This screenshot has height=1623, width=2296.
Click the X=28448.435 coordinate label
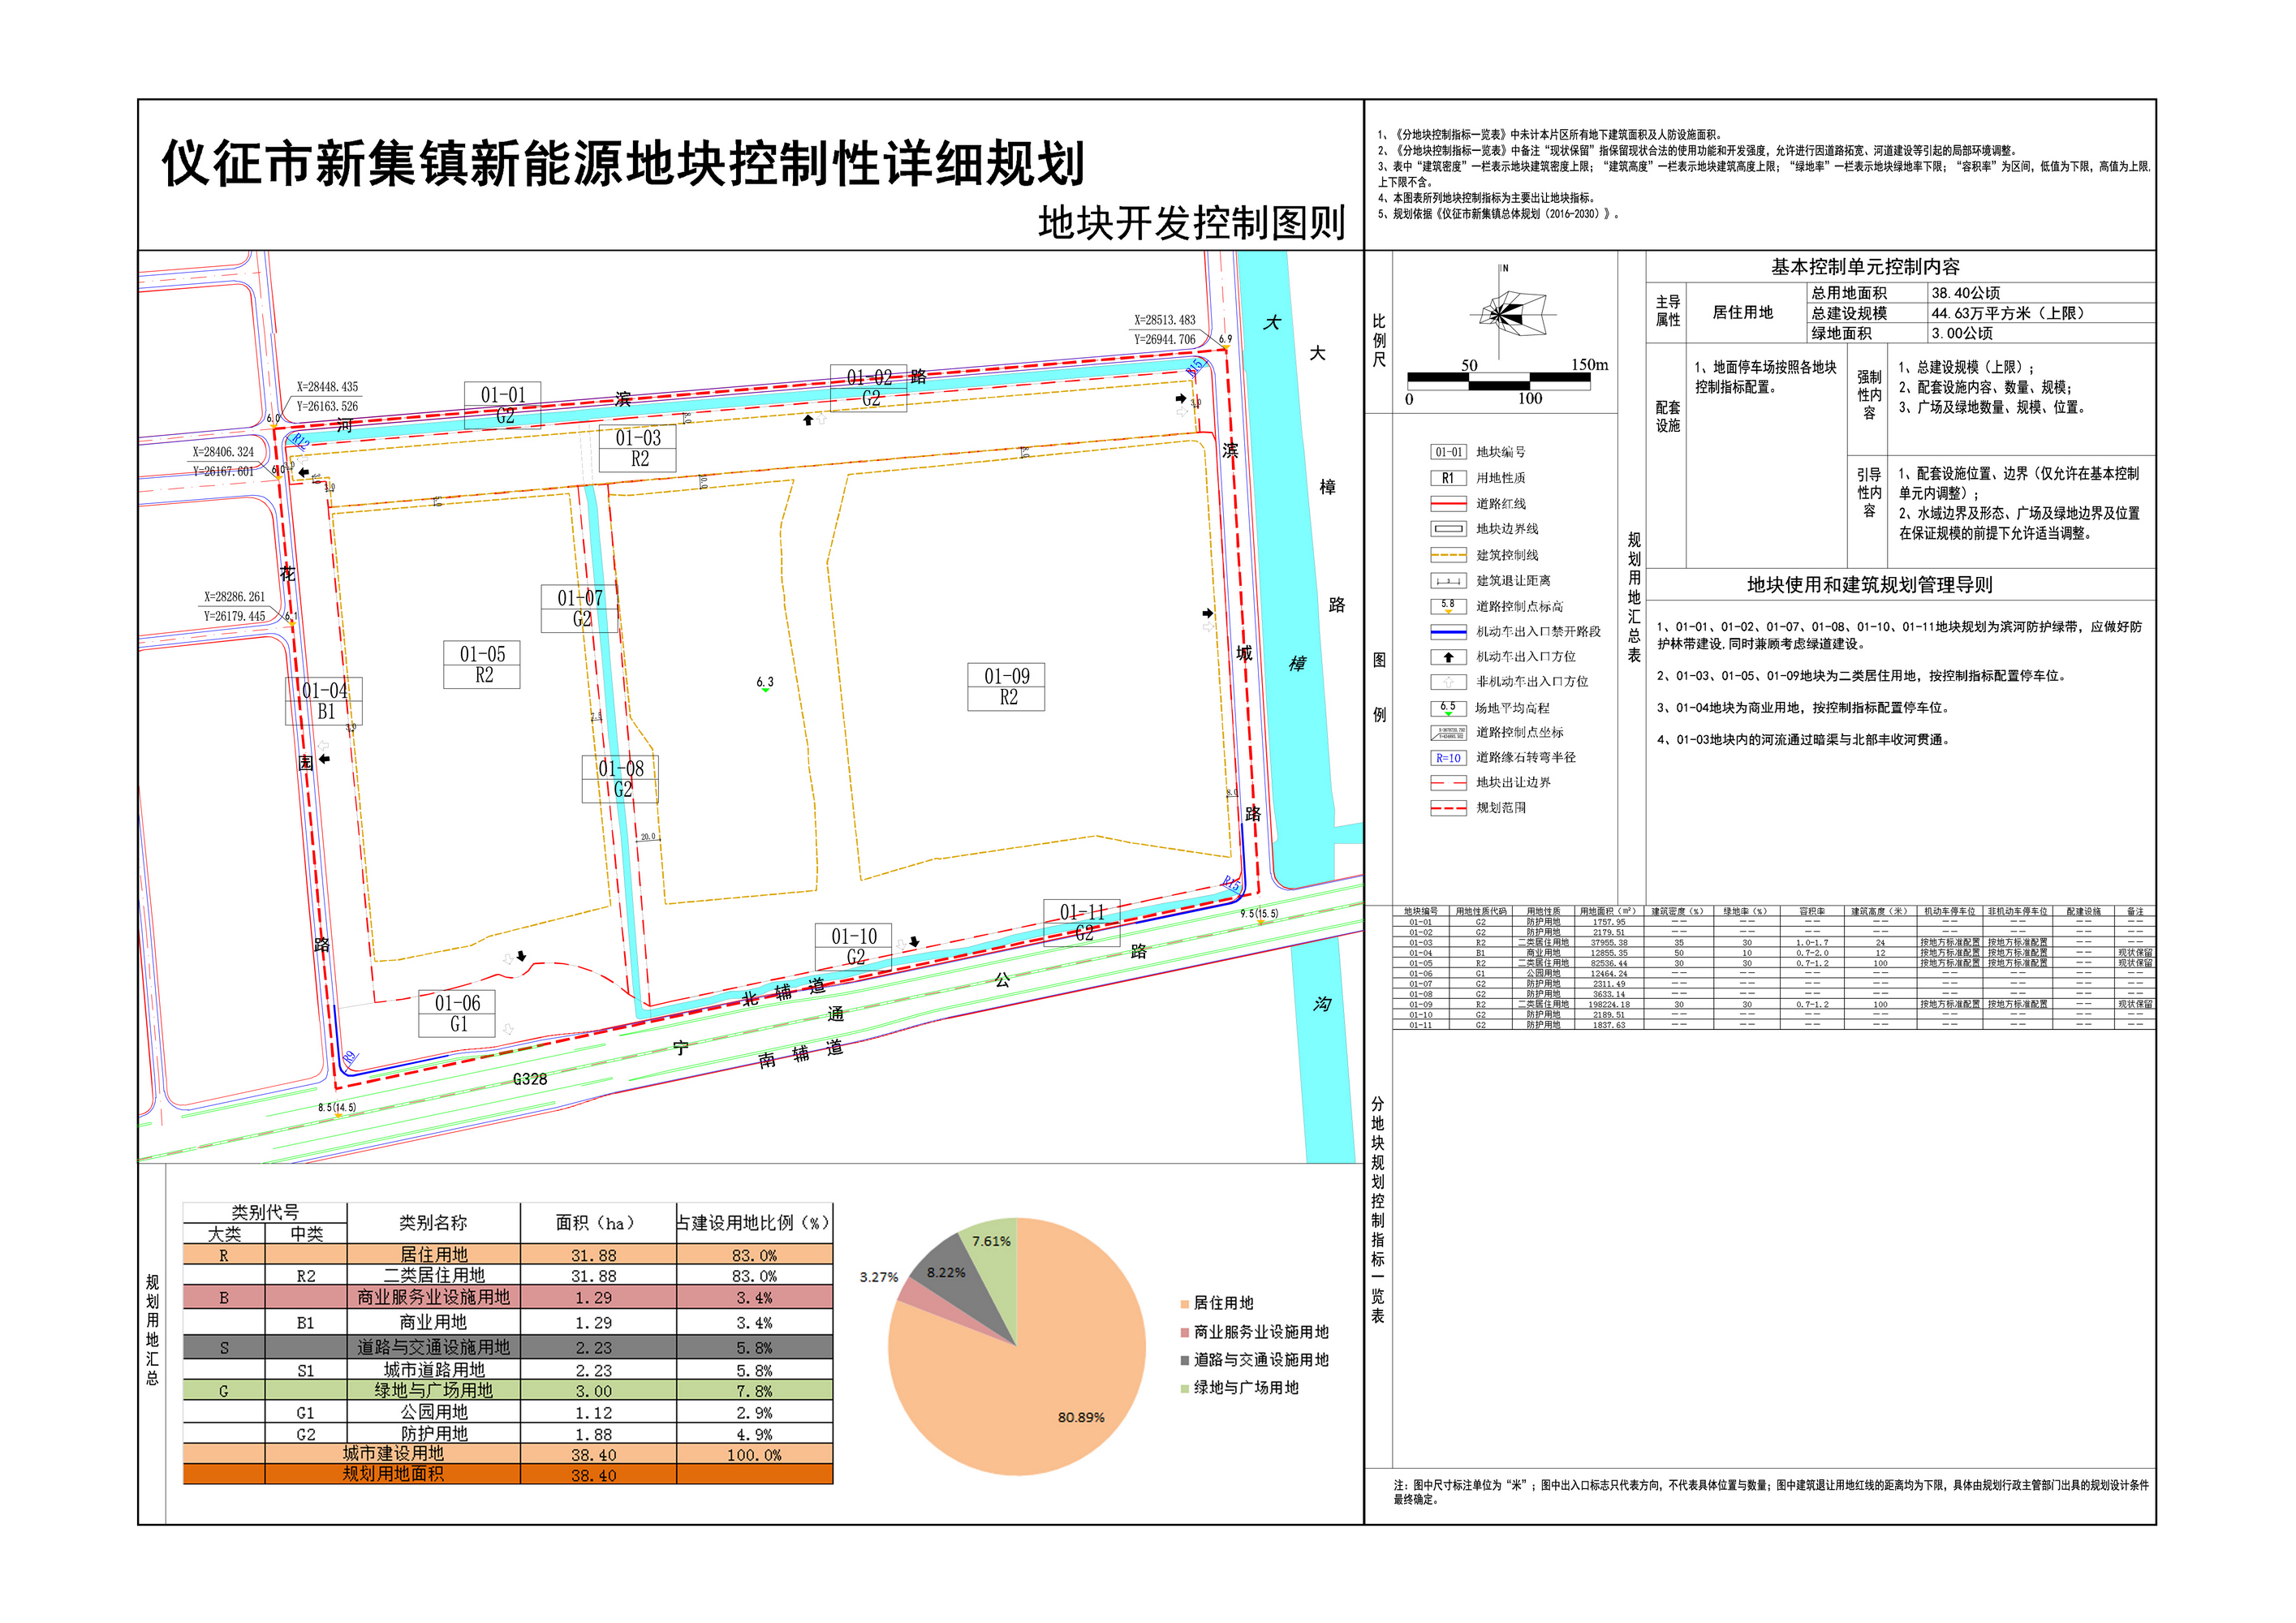(327, 387)
